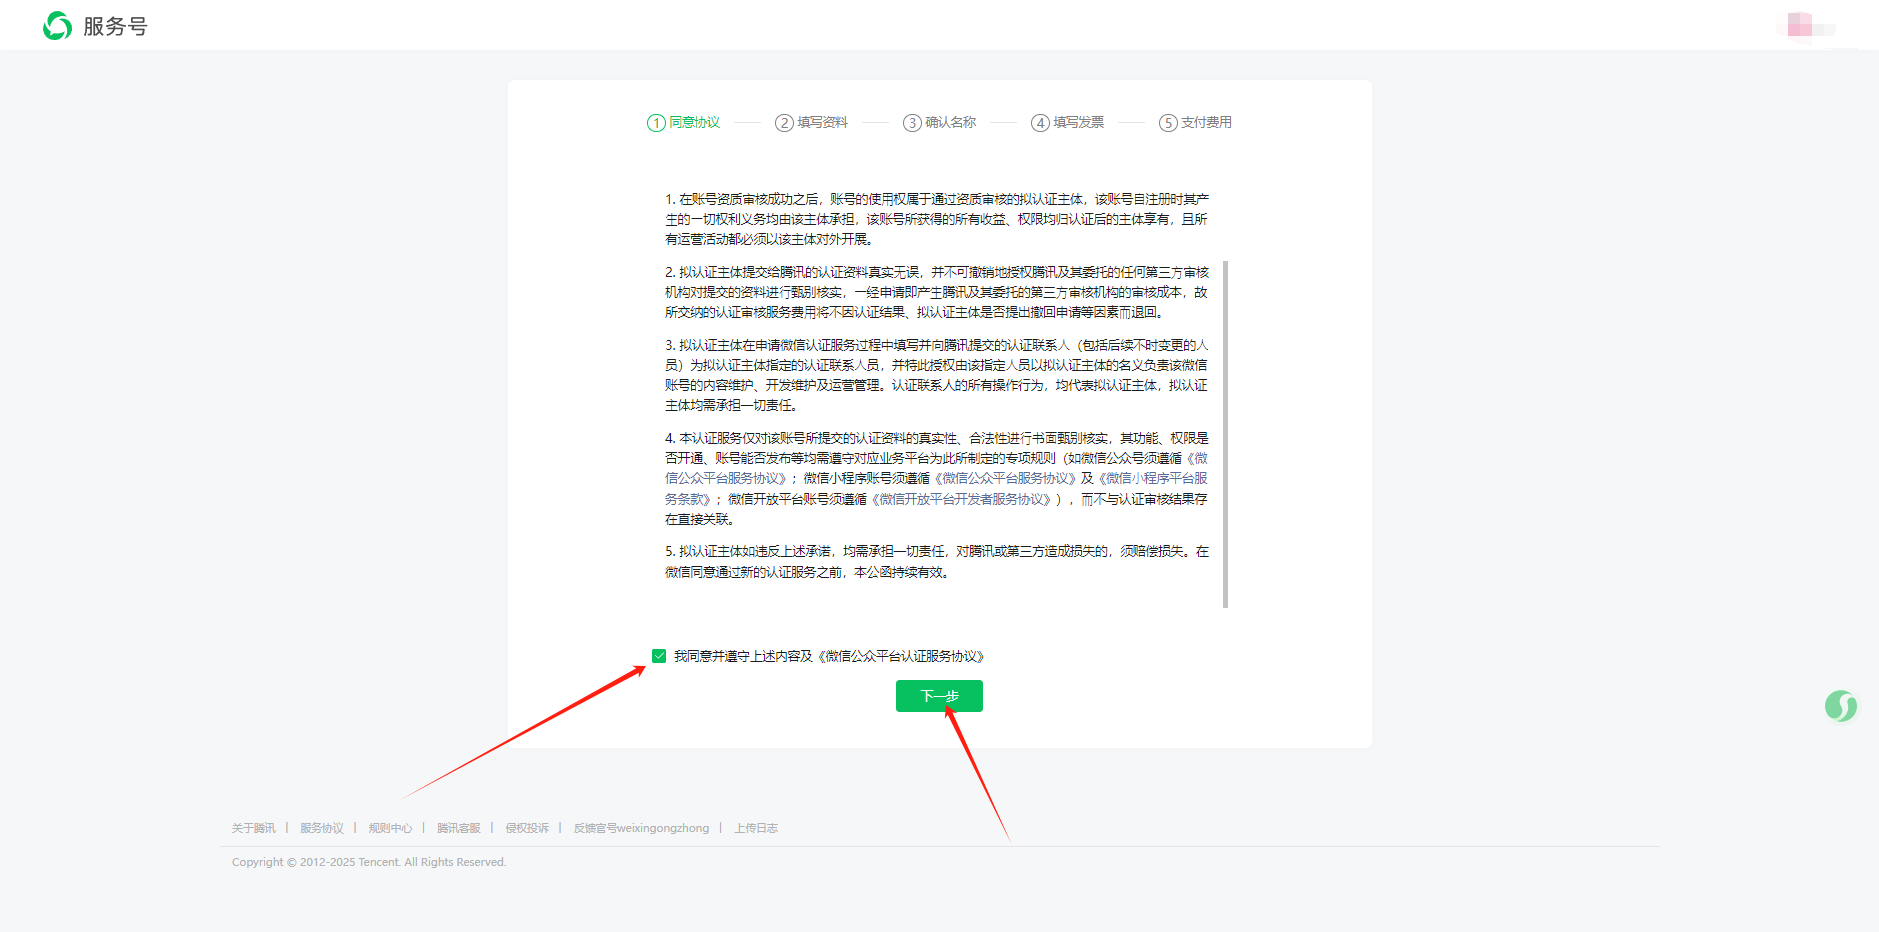Click the circled number 1 step icon
Image resolution: width=1879 pixels, height=932 pixels.
656,123
